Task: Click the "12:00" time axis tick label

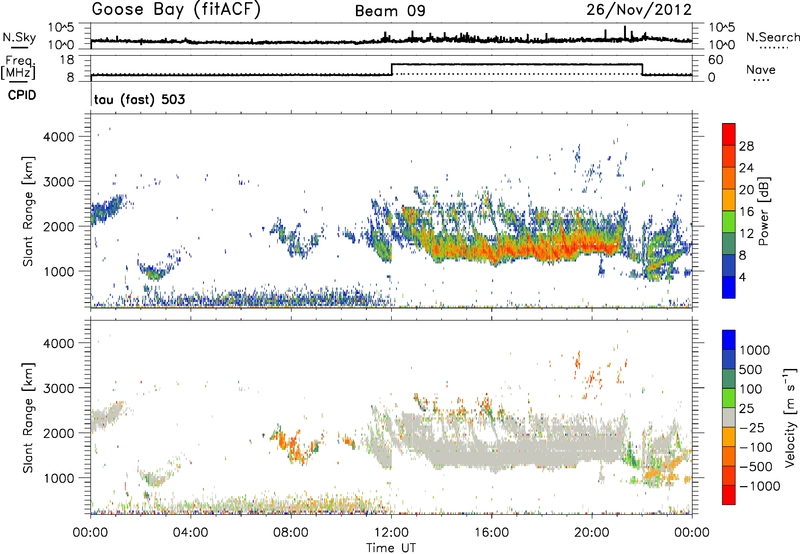Action: 391,533
